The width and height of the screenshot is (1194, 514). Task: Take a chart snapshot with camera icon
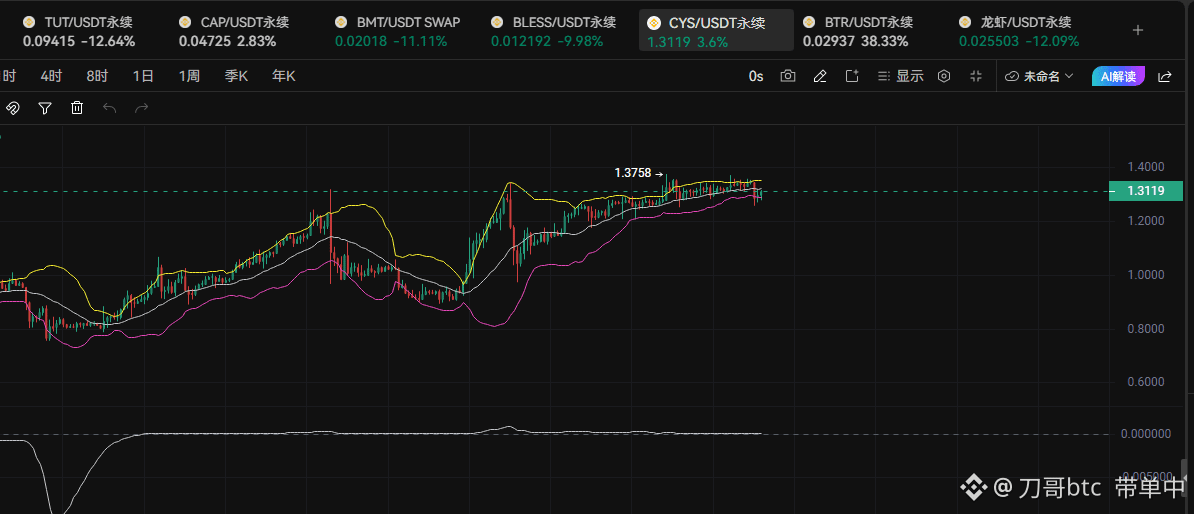click(788, 76)
